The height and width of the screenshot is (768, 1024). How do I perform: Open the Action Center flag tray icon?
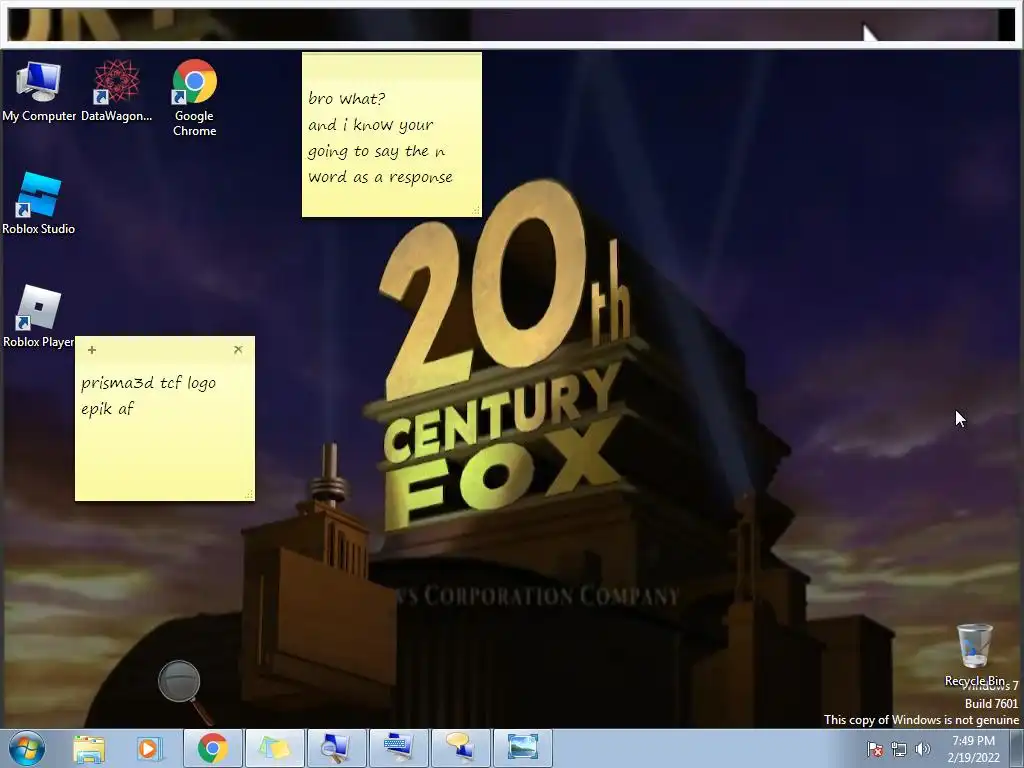click(x=874, y=749)
